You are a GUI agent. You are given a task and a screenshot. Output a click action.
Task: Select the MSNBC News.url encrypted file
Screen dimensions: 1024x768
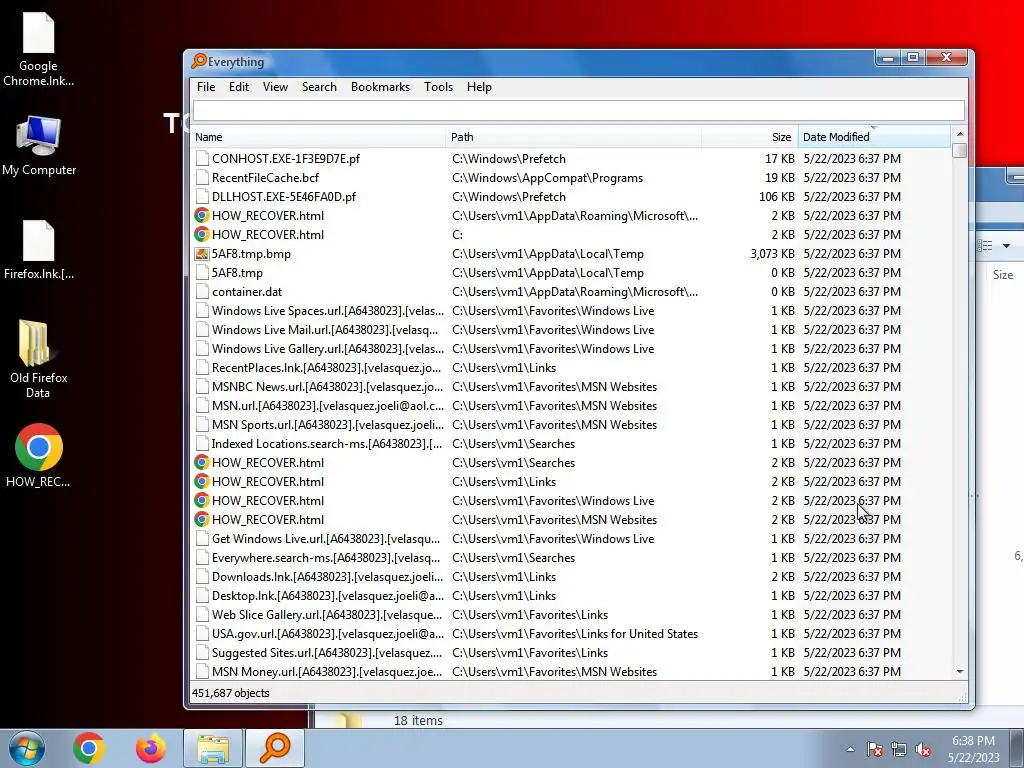(x=571, y=387)
